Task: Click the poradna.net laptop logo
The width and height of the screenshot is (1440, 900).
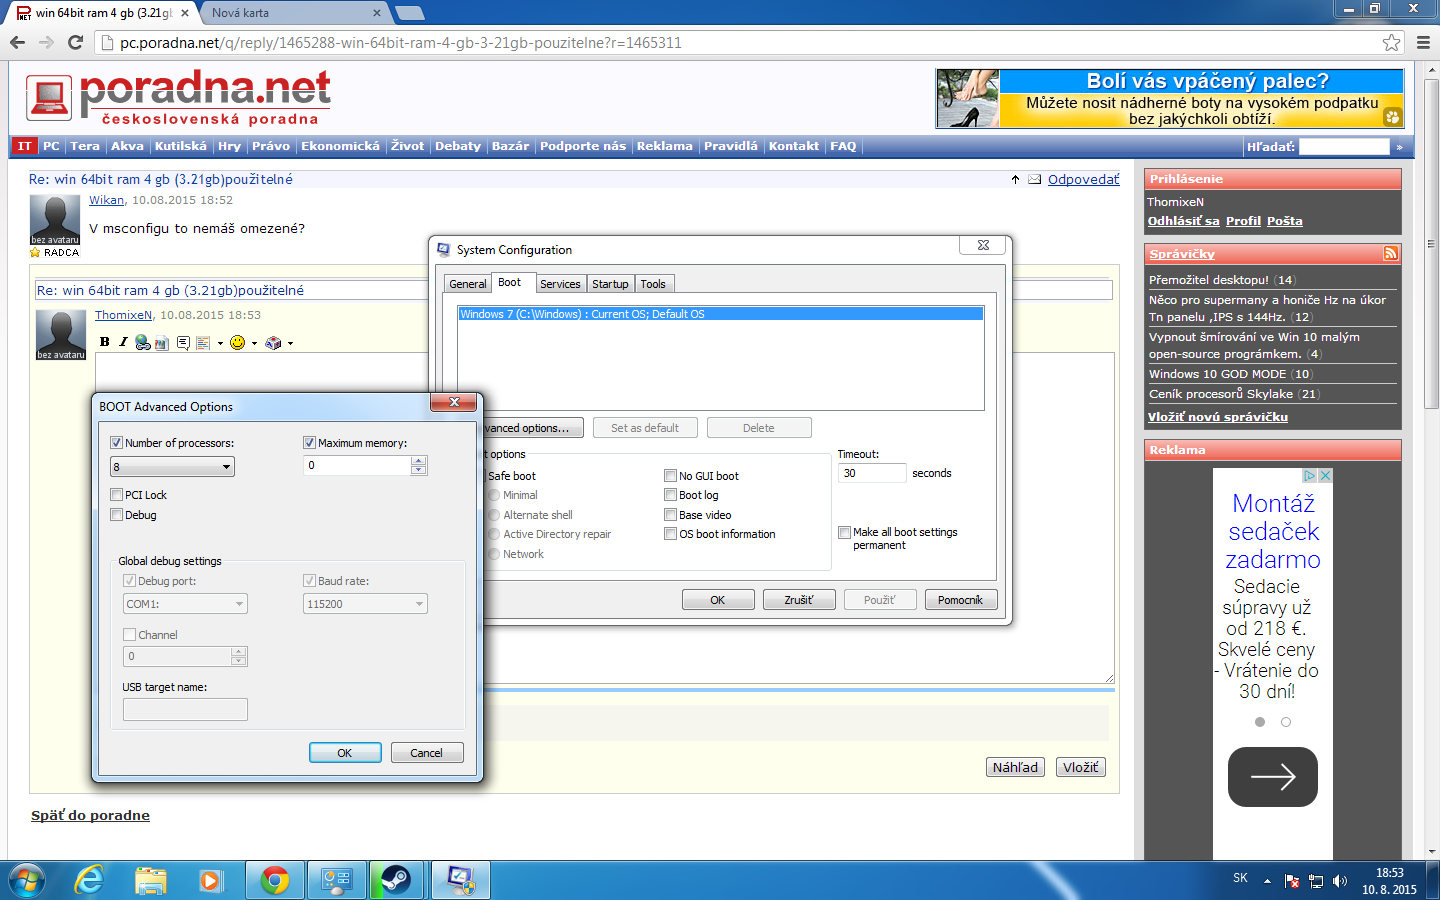Action: pos(49,98)
